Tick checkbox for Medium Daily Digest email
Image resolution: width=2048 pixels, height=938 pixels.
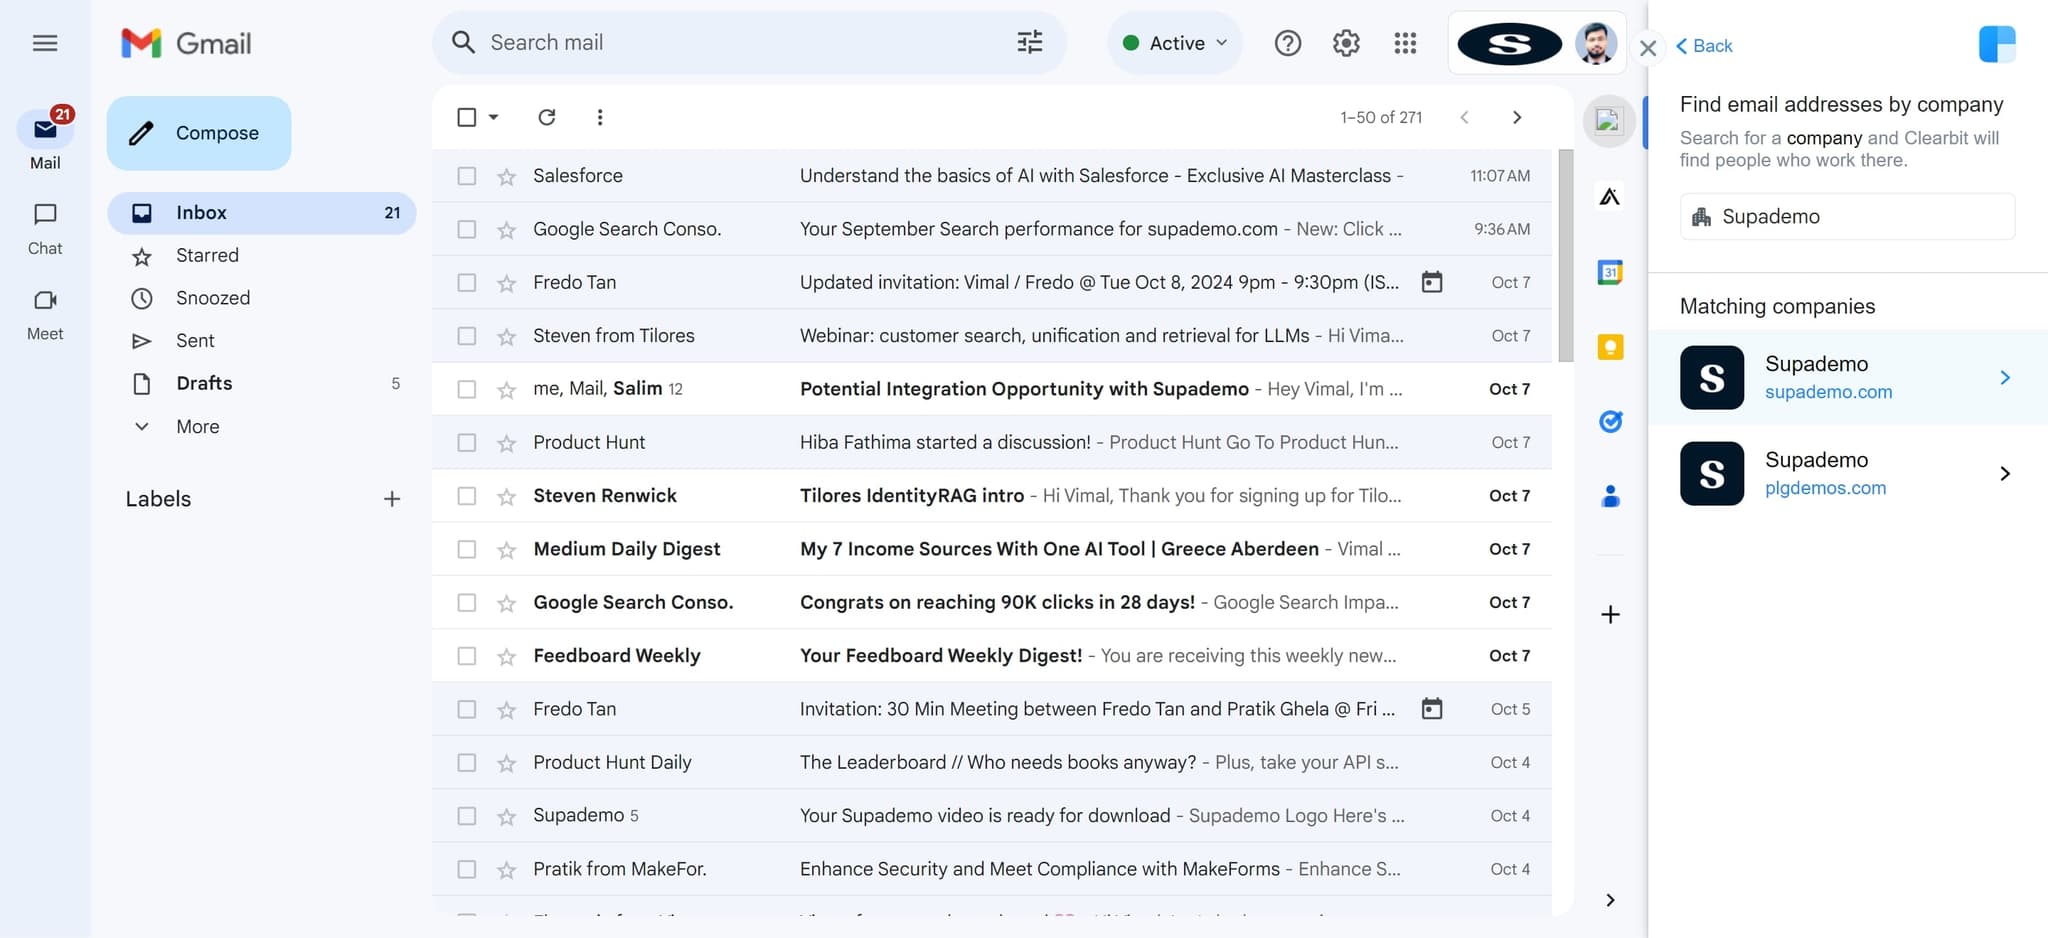point(467,549)
